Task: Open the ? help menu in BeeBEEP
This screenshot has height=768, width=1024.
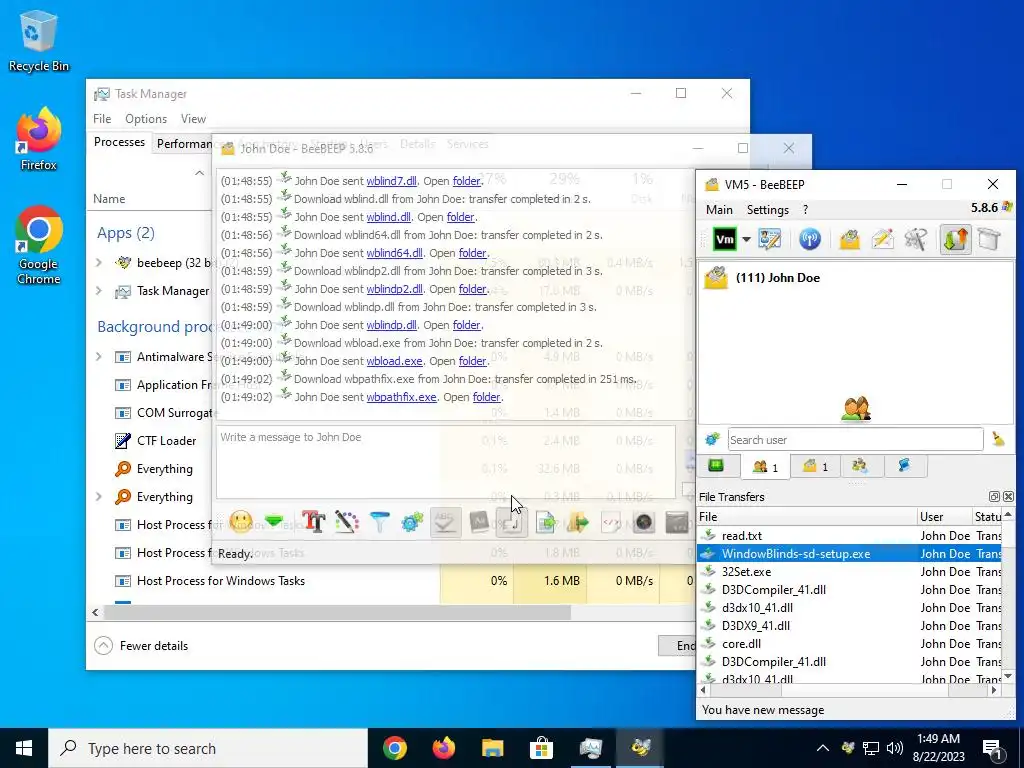Action: tap(805, 210)
